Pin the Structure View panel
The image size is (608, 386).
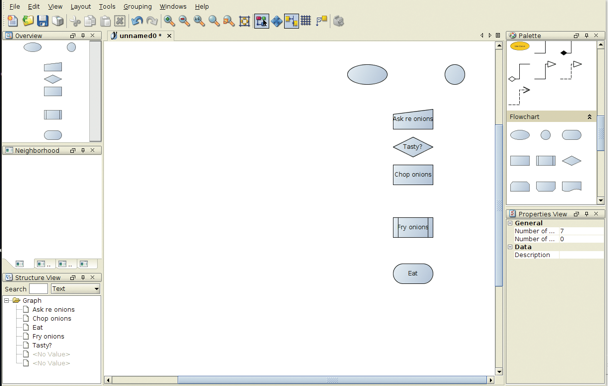(x=83, y=277)
